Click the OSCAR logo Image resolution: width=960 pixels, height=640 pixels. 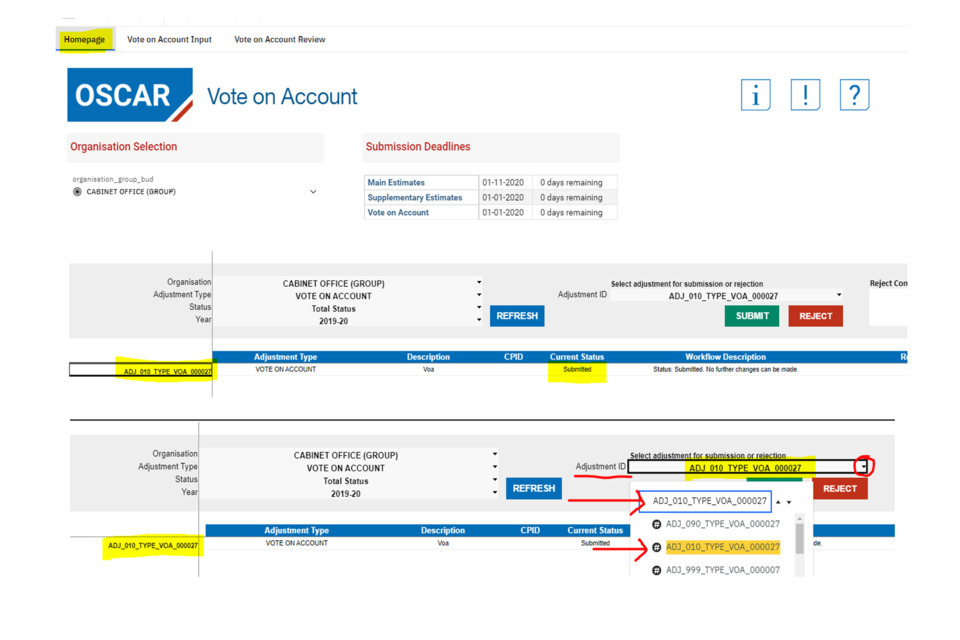point(130,95)
